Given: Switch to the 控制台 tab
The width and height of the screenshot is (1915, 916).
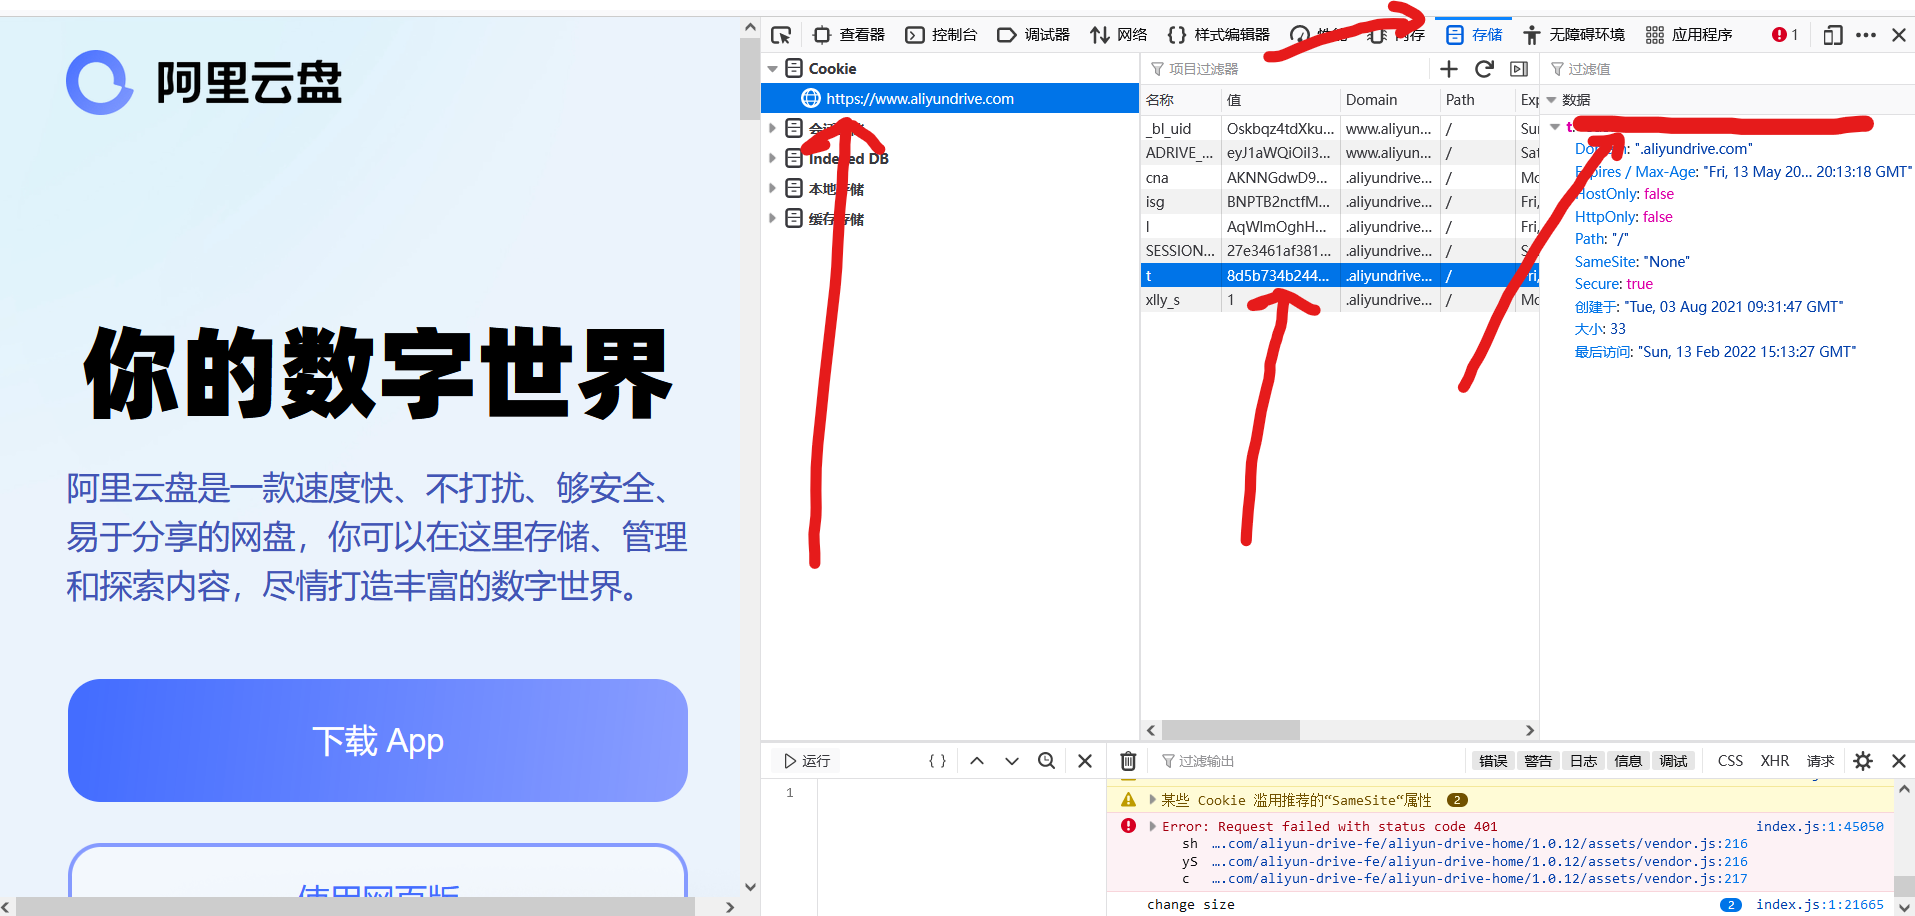Looking at the screenshot, I should tap(941, 35).
